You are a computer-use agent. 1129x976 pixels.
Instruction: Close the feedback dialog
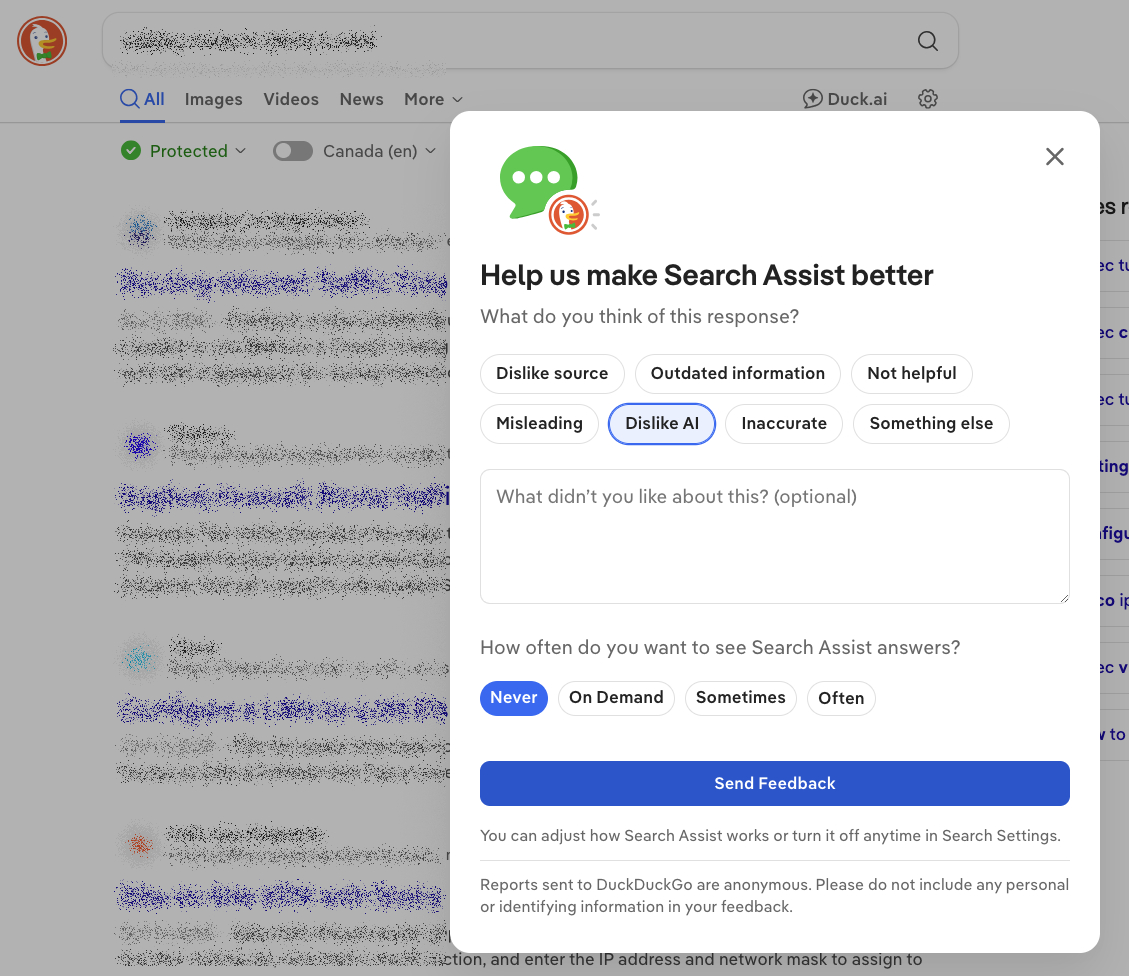[x=1054, y=157]
